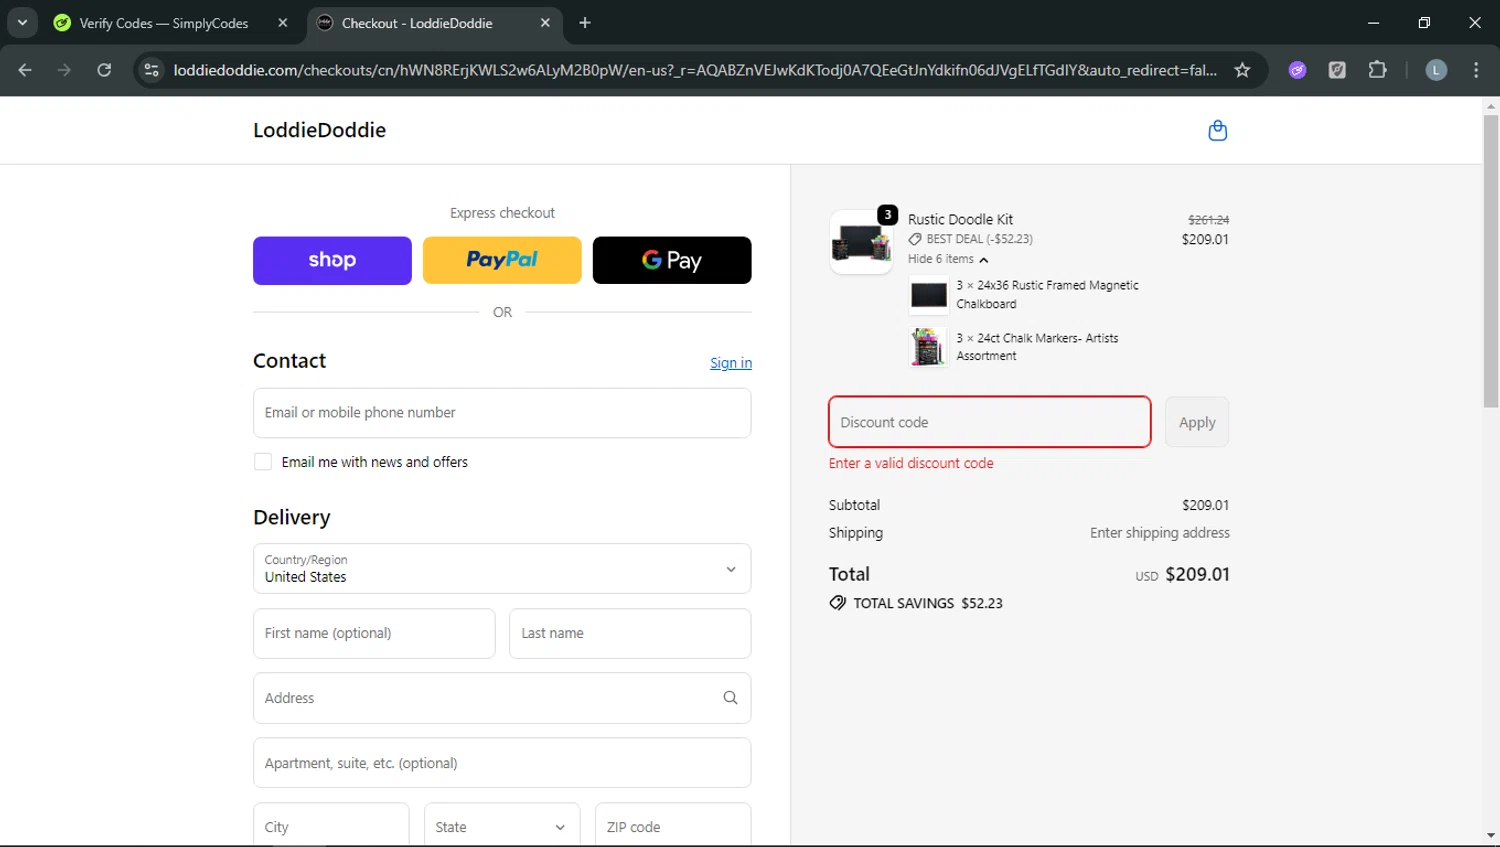Close the Verify Codes tab
This screenshot has height=847, width=1500.
[x=283, y=23]
